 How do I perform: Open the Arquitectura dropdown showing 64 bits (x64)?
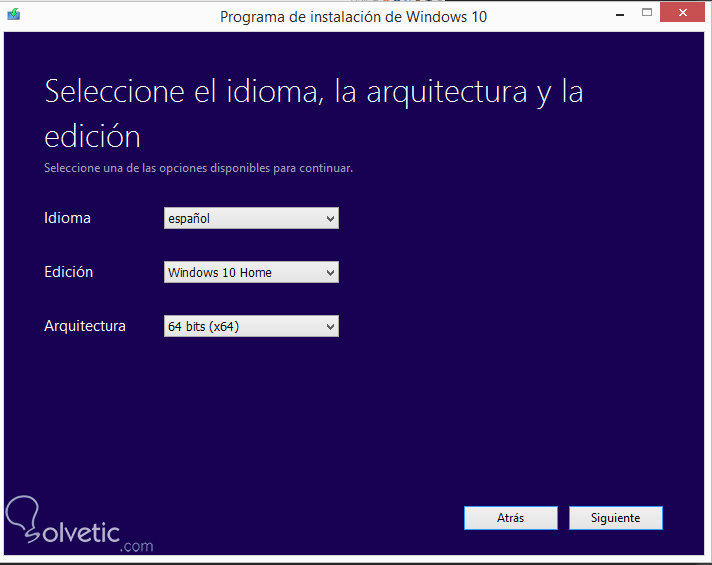(x=251, y=326)
